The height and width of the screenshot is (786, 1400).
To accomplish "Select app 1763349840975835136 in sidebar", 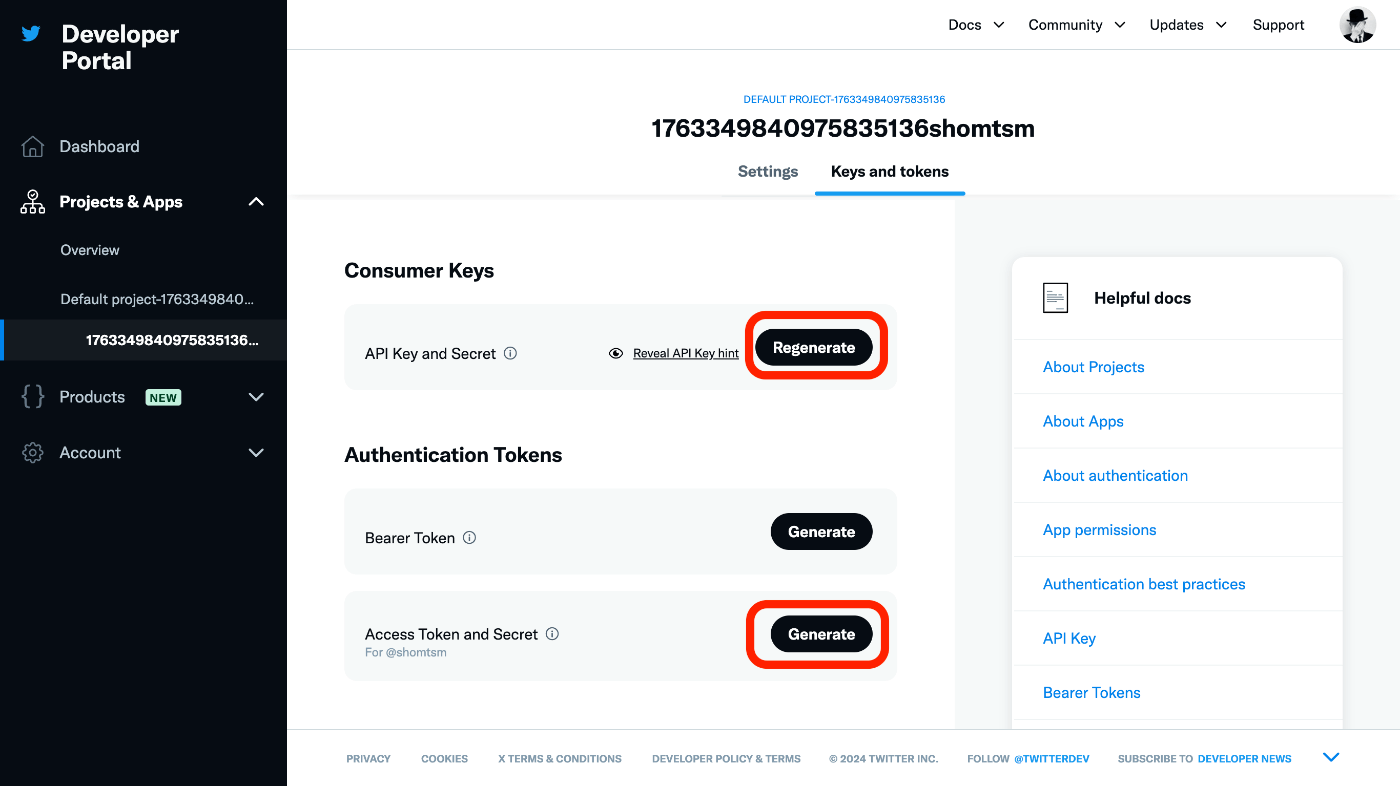I will click(172, 340).
